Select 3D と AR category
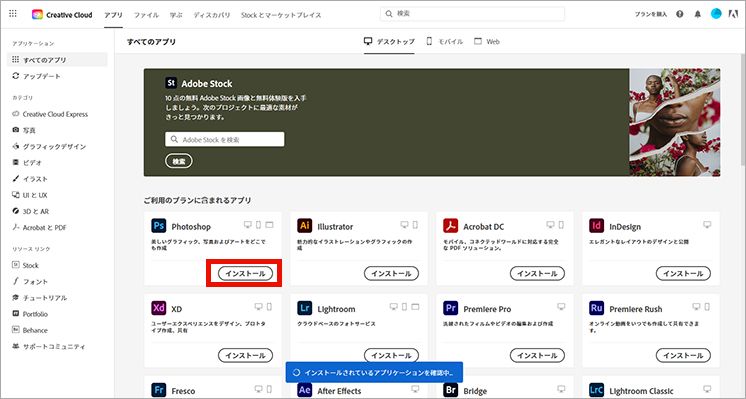746x399 pixels. (x=30, y=211)
